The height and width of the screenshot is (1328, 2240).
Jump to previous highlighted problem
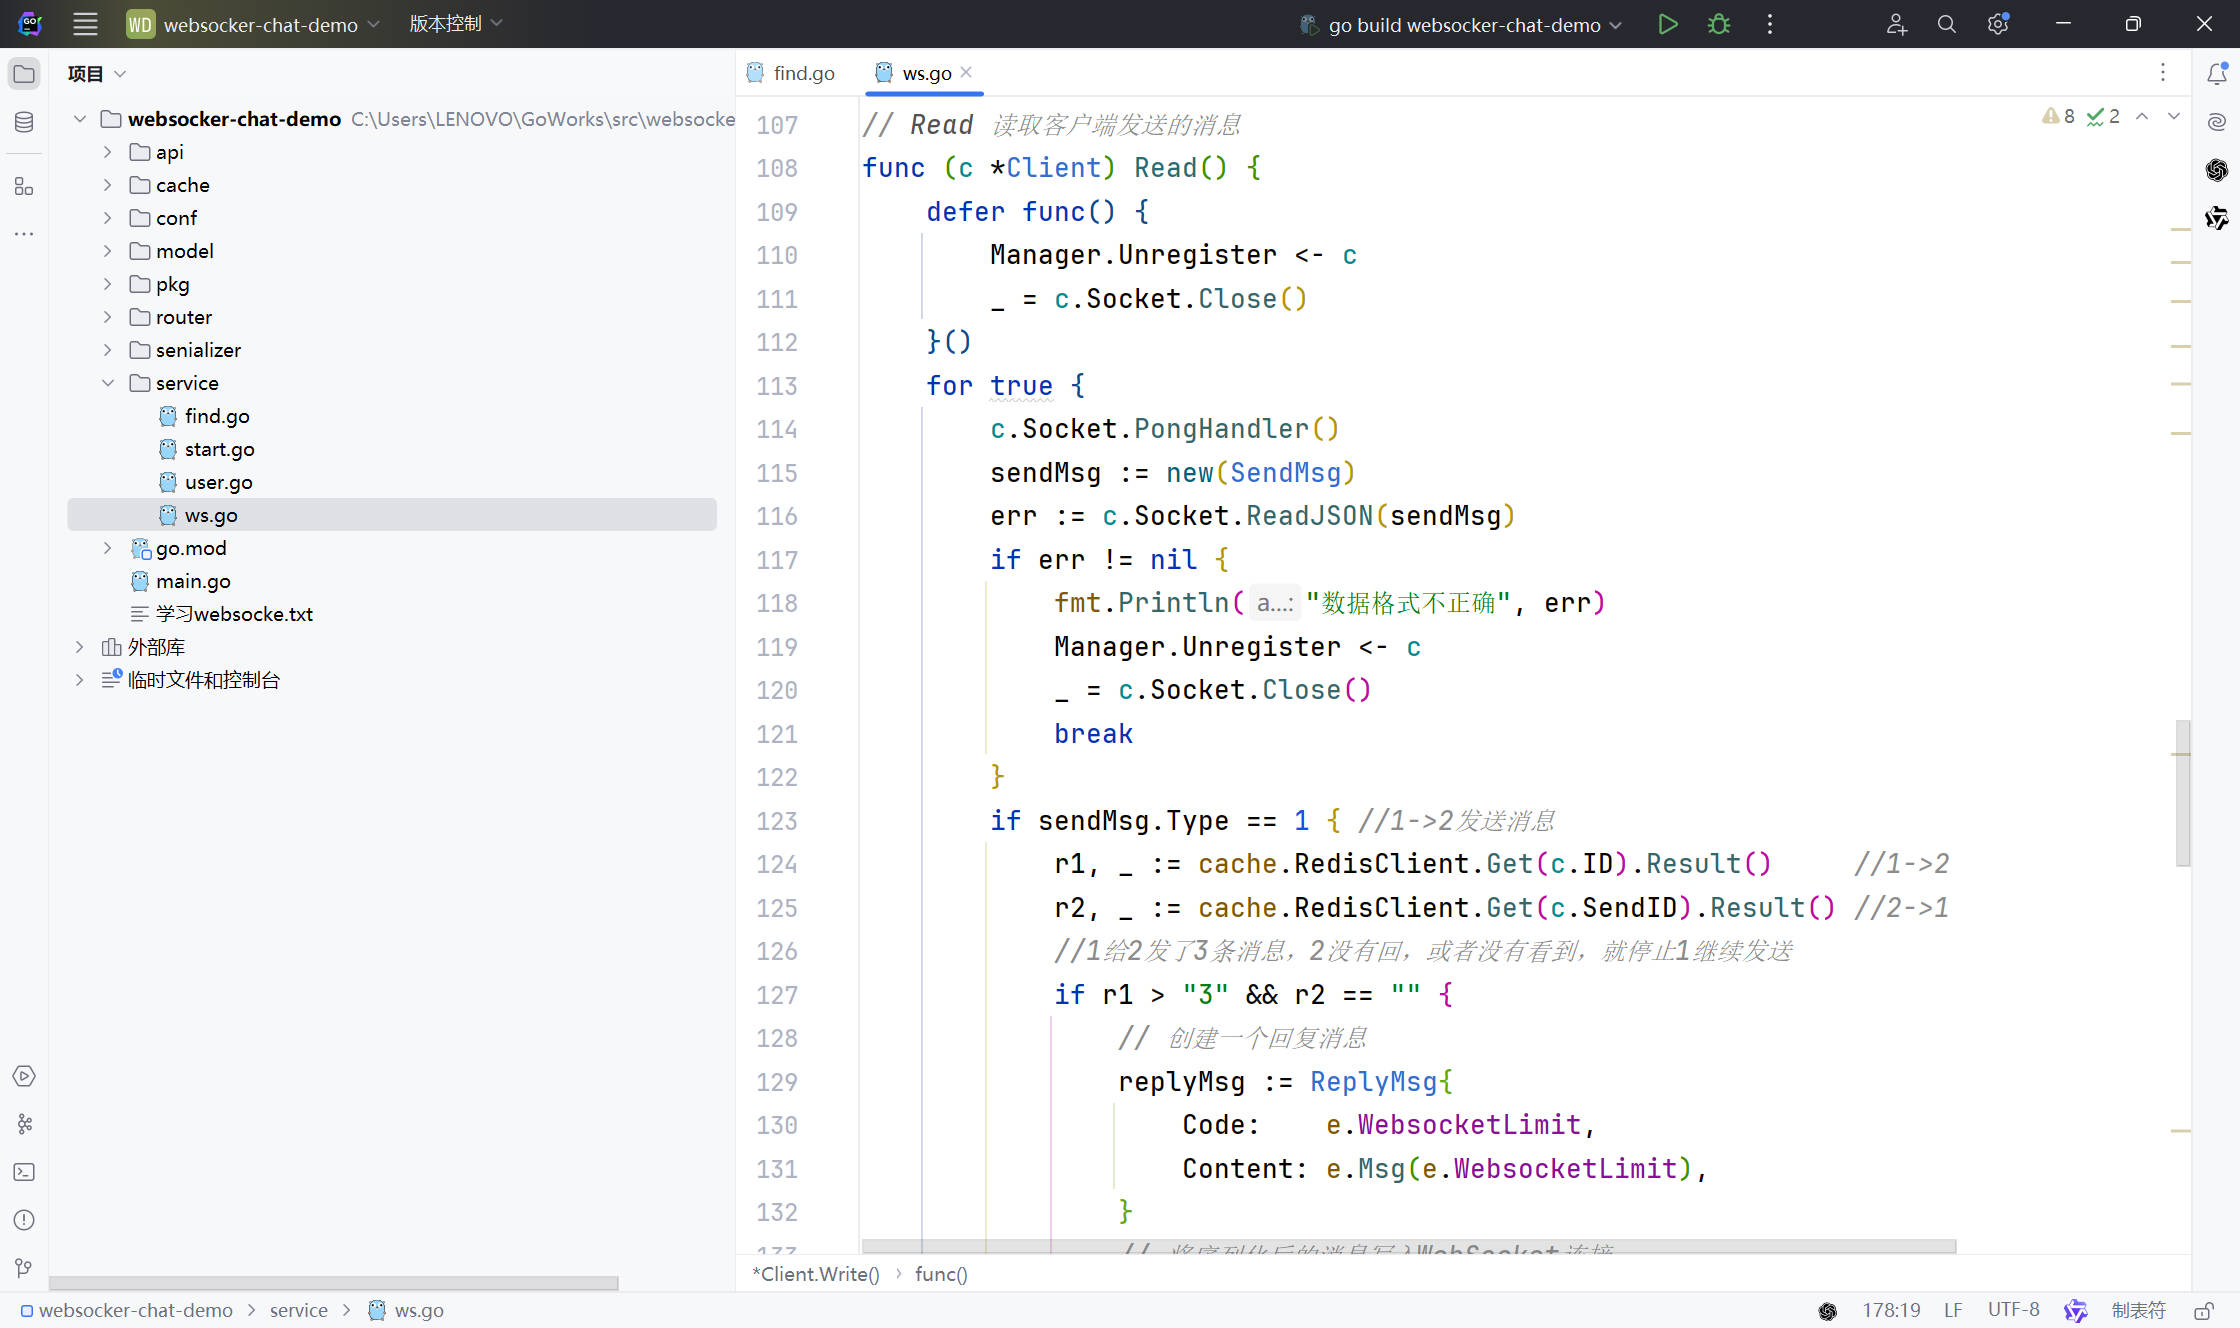point(2142,116)
